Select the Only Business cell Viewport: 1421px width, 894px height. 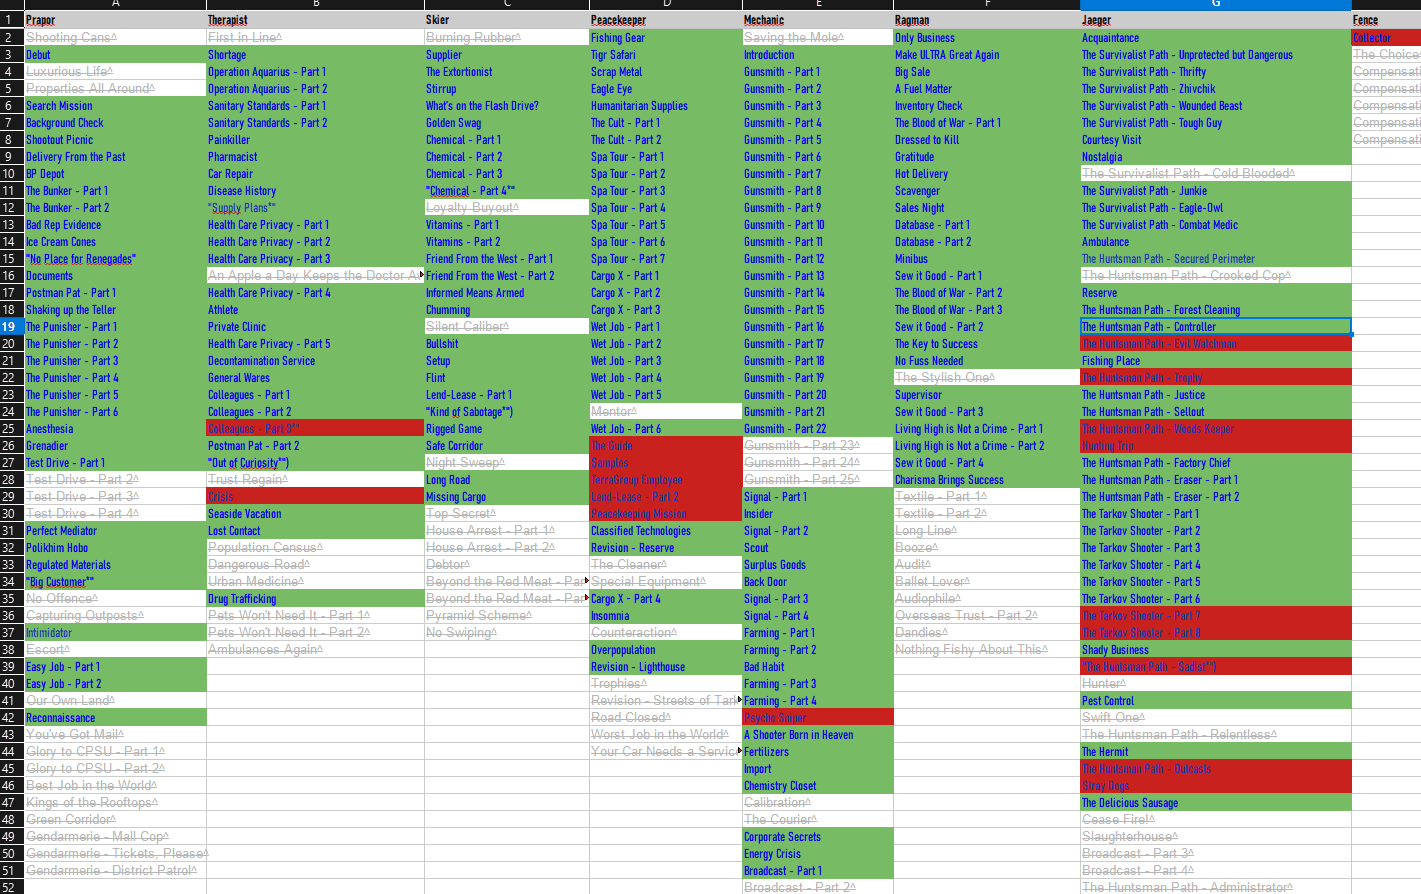pos(987,38)
